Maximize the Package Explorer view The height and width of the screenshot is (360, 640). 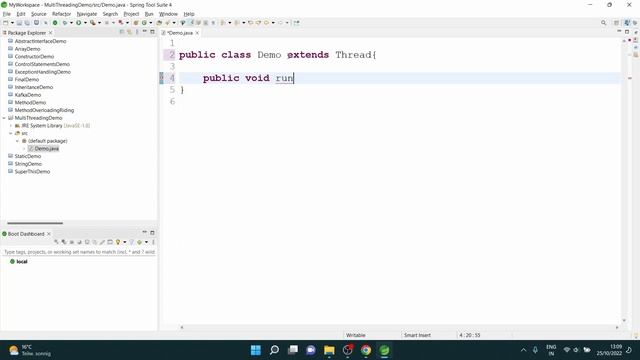coord(152,32)
